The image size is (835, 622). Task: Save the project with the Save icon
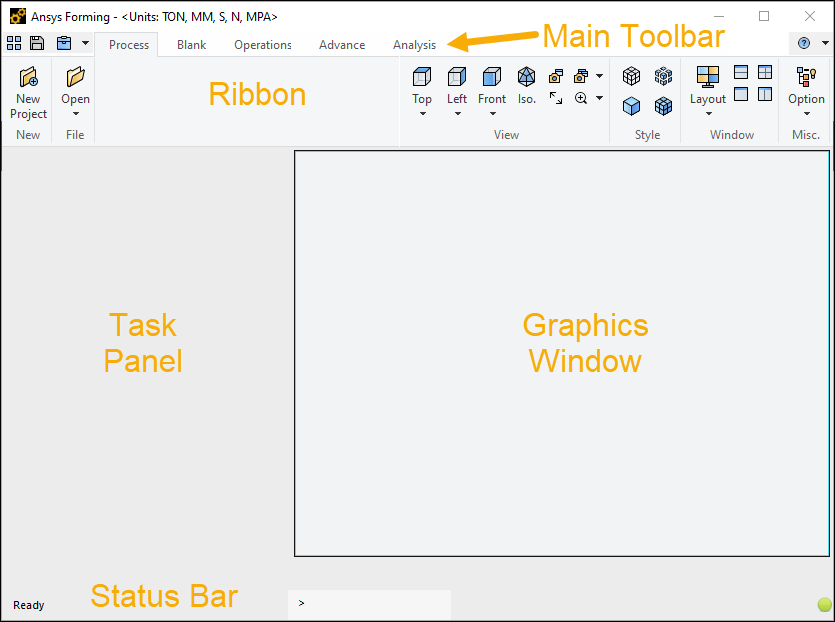tap(37, 43)
